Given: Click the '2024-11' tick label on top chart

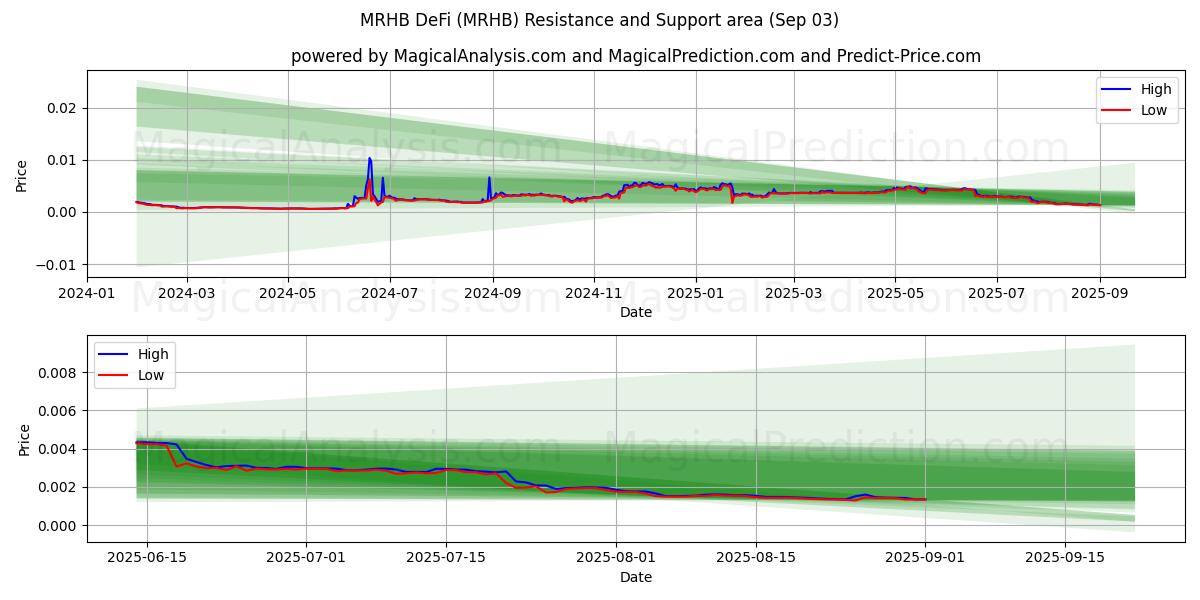Looking at the screenshot, I should tap(594, 293).
